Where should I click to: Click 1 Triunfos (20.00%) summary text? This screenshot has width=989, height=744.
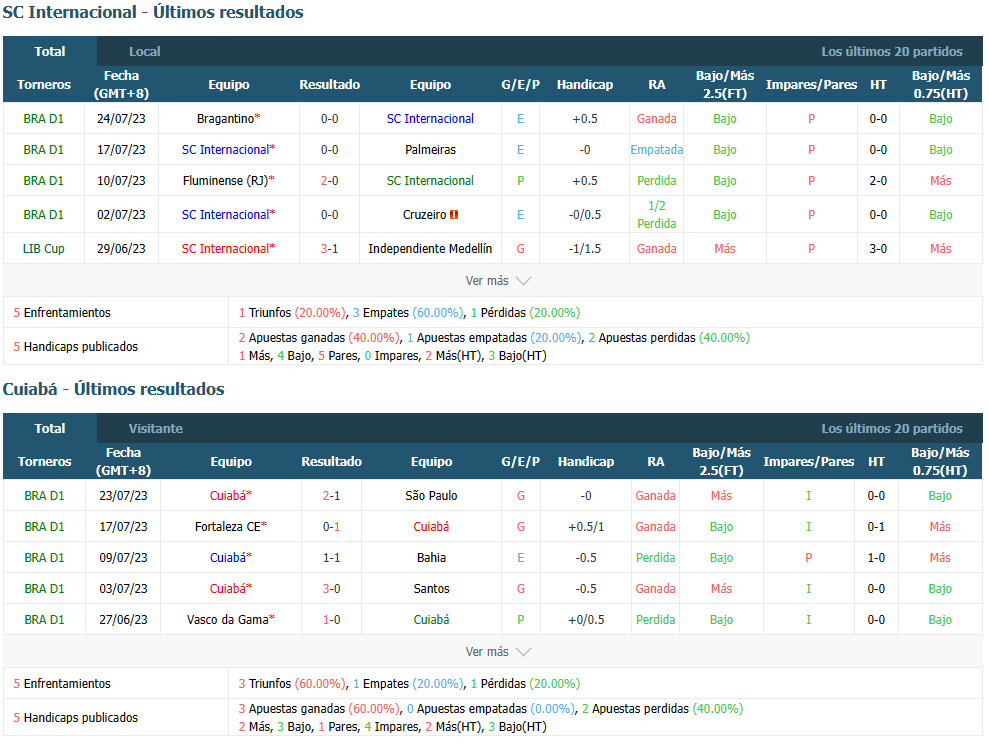tap(292, 313)
